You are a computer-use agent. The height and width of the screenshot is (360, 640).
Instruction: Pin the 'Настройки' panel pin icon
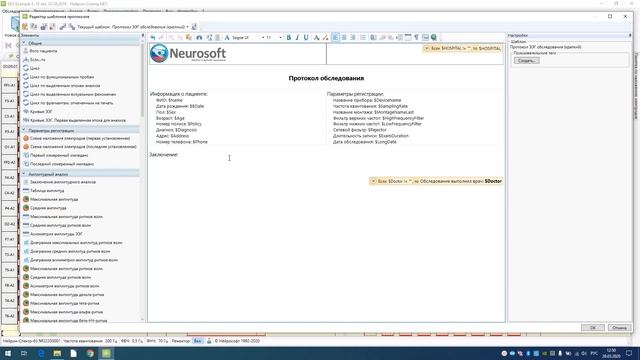click(630, 36)
